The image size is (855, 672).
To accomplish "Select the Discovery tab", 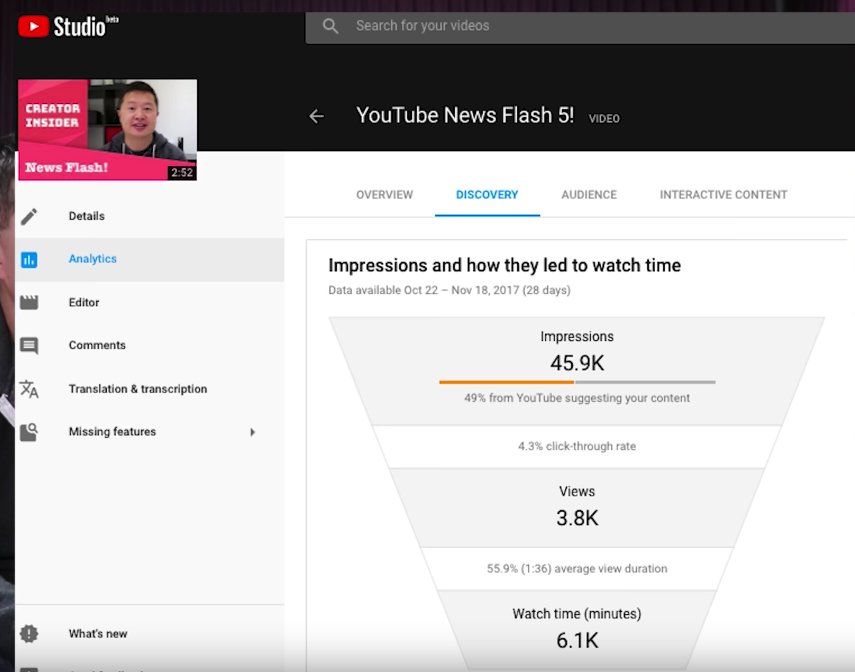I will click(487, 195).
